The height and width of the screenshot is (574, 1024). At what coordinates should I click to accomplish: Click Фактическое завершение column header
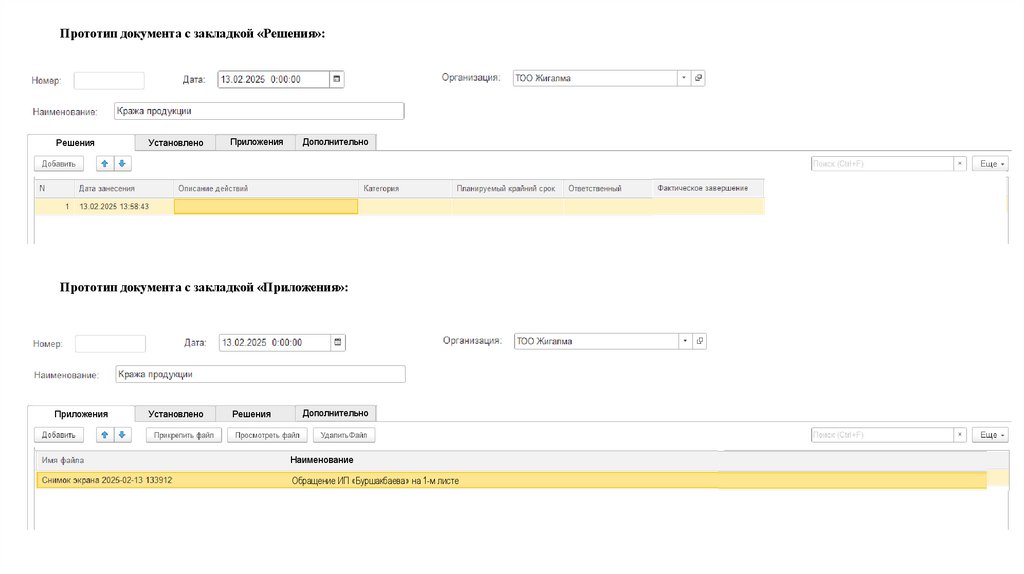pyautogui.click(x=708, y=188)
